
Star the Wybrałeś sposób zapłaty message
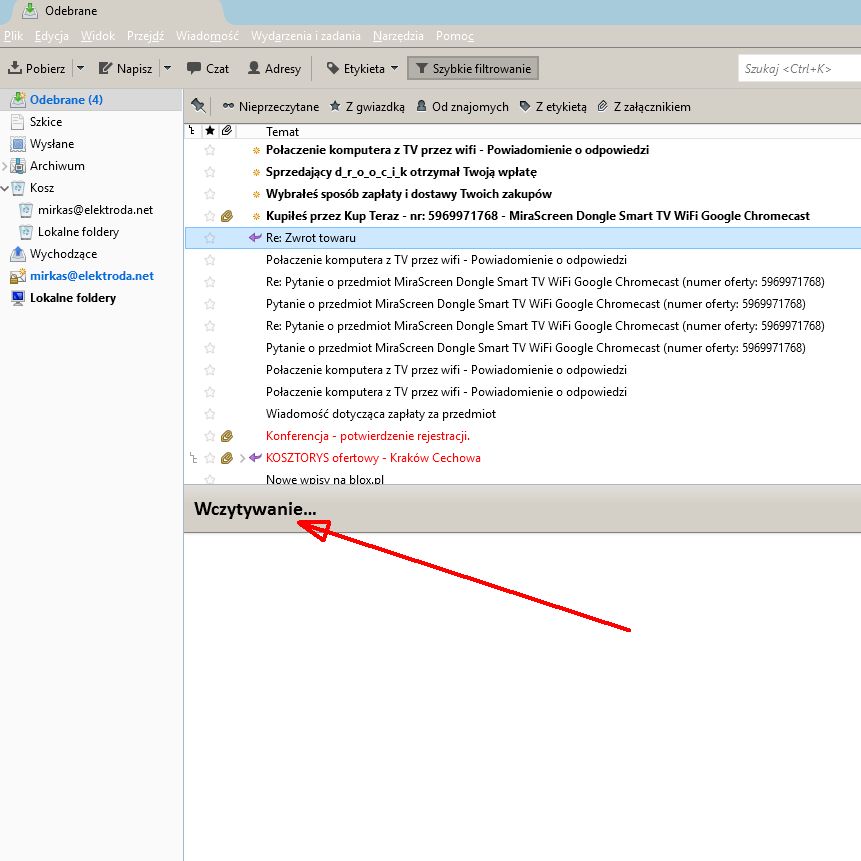210,194
